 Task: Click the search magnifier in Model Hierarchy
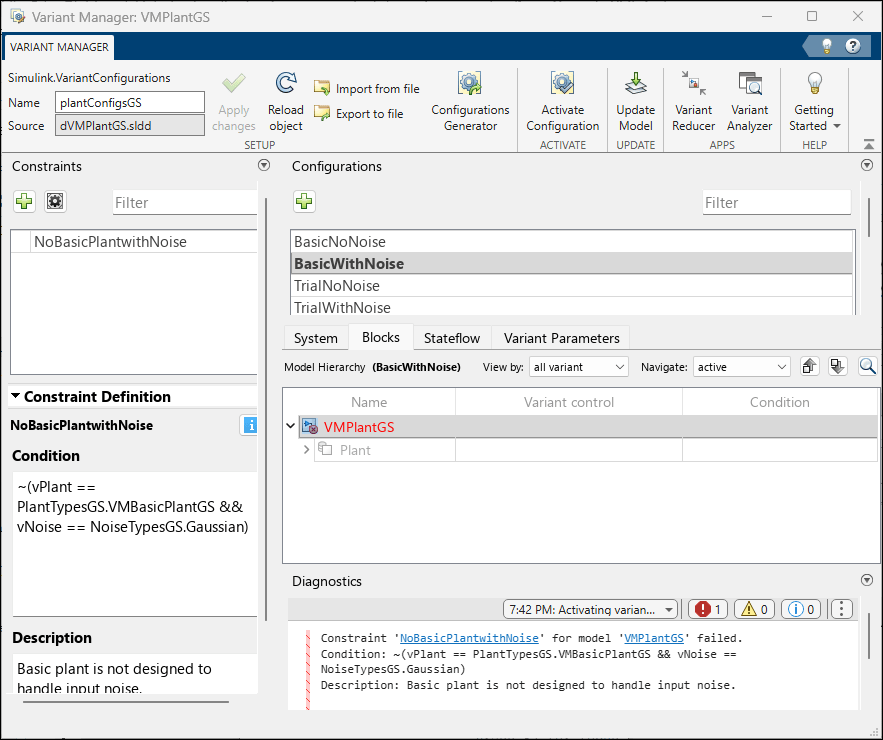coord(867,367)
